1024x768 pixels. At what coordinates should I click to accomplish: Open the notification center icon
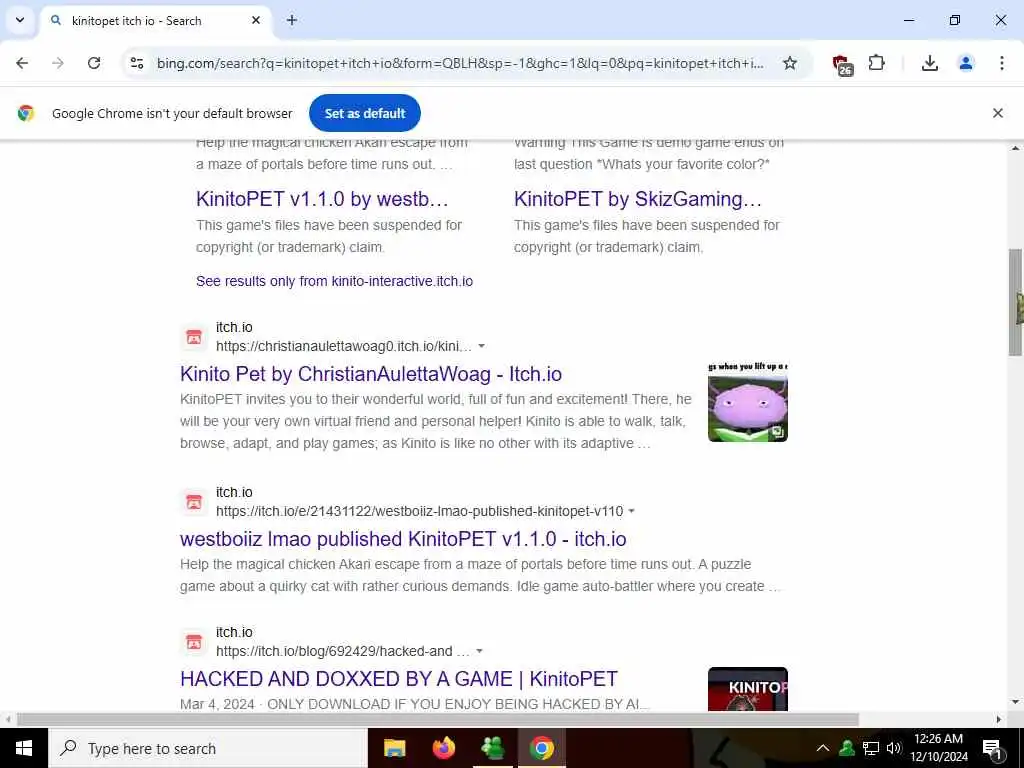(993, 748)
